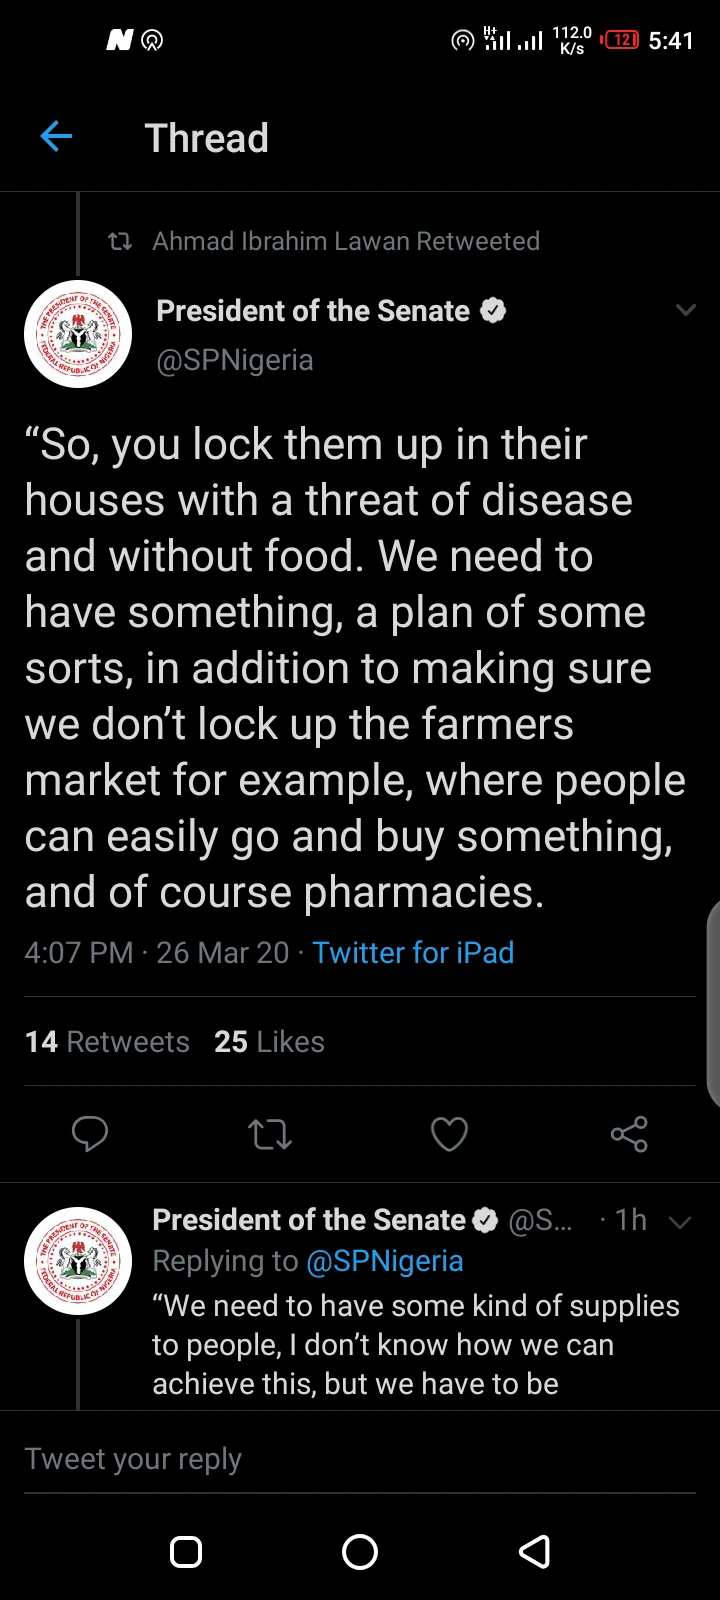Tap the @SPNigeria mention in Replying to
The image size is (720, 1600).
[385, 1262]
